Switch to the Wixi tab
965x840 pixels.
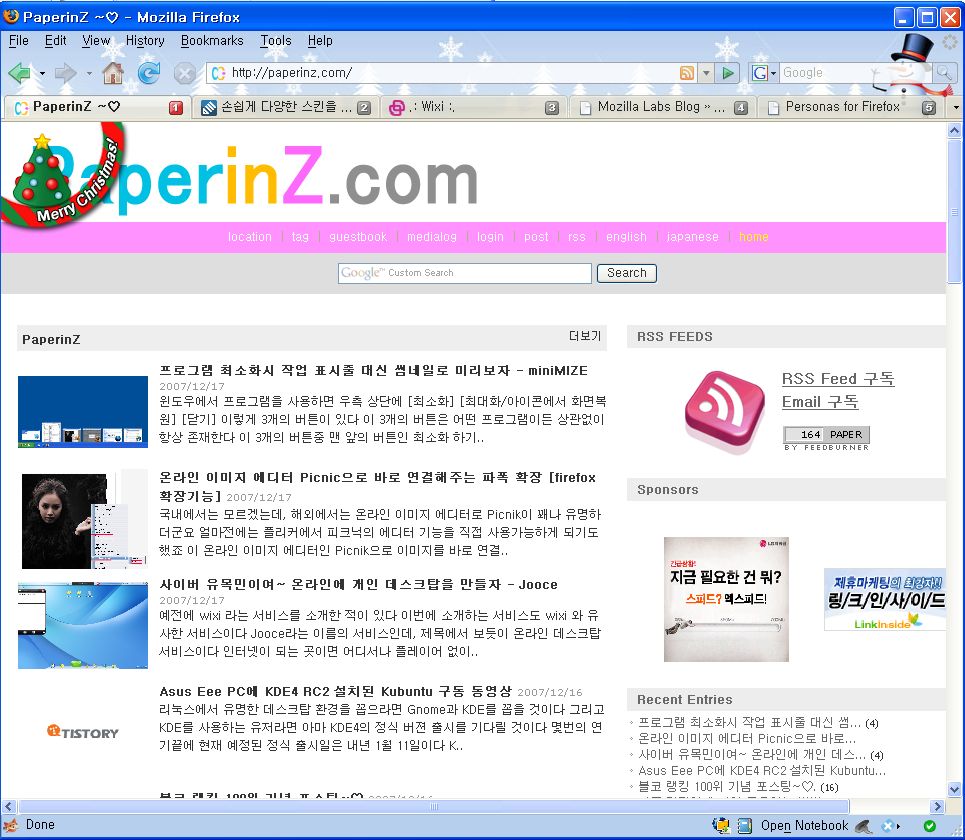click(473, 107)
